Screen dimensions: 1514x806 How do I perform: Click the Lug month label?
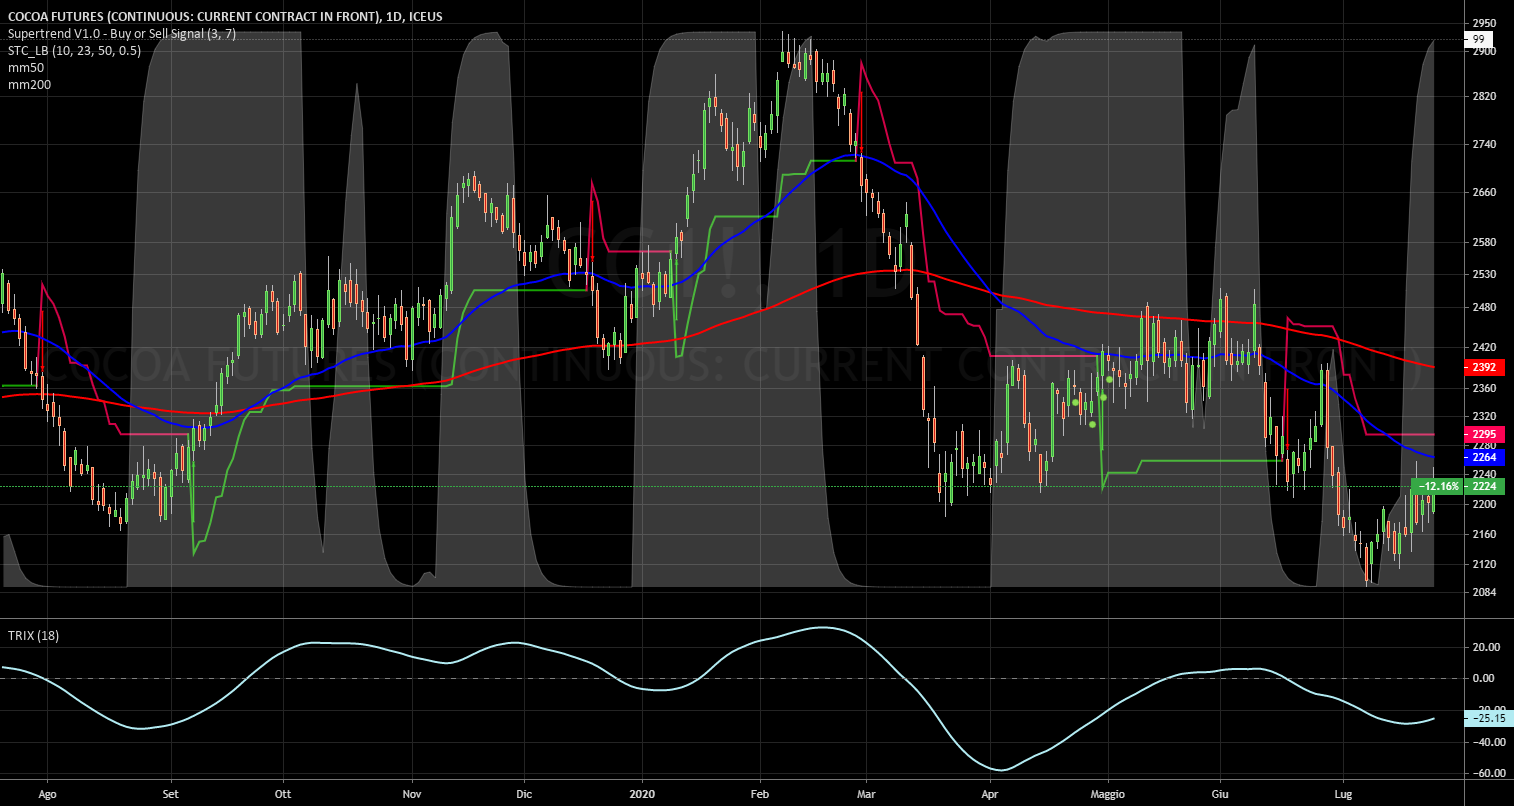point(1344,795)
